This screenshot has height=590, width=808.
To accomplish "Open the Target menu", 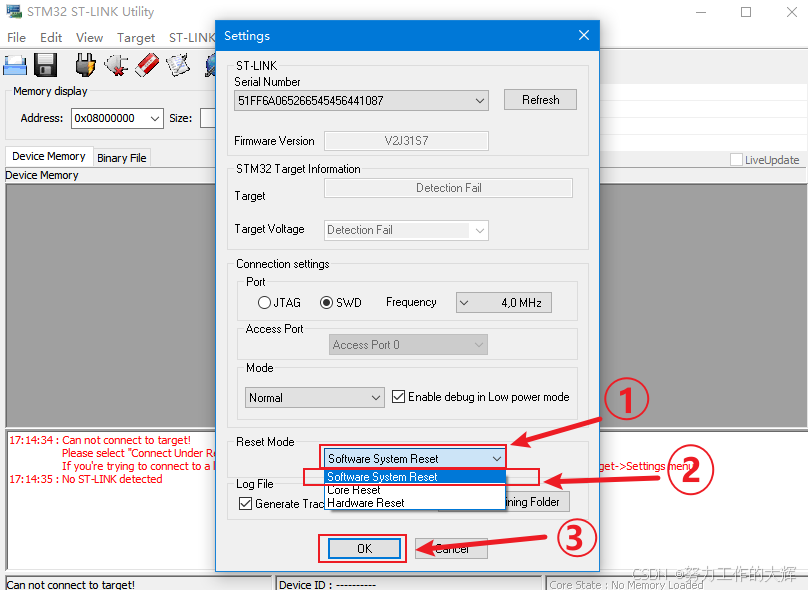I will tap(136, 38).
